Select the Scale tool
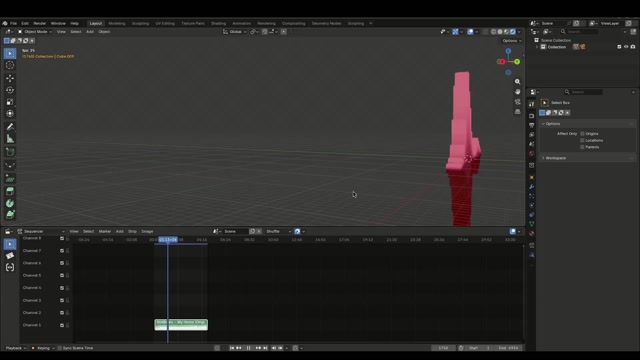This screenshot has width=640, height=360. pyautogui.click(x=10, y=102)
